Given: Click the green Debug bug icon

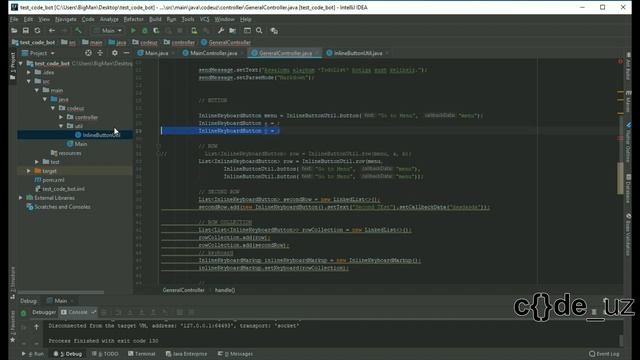Looking at the screenshot, I should tap(144, 31).
